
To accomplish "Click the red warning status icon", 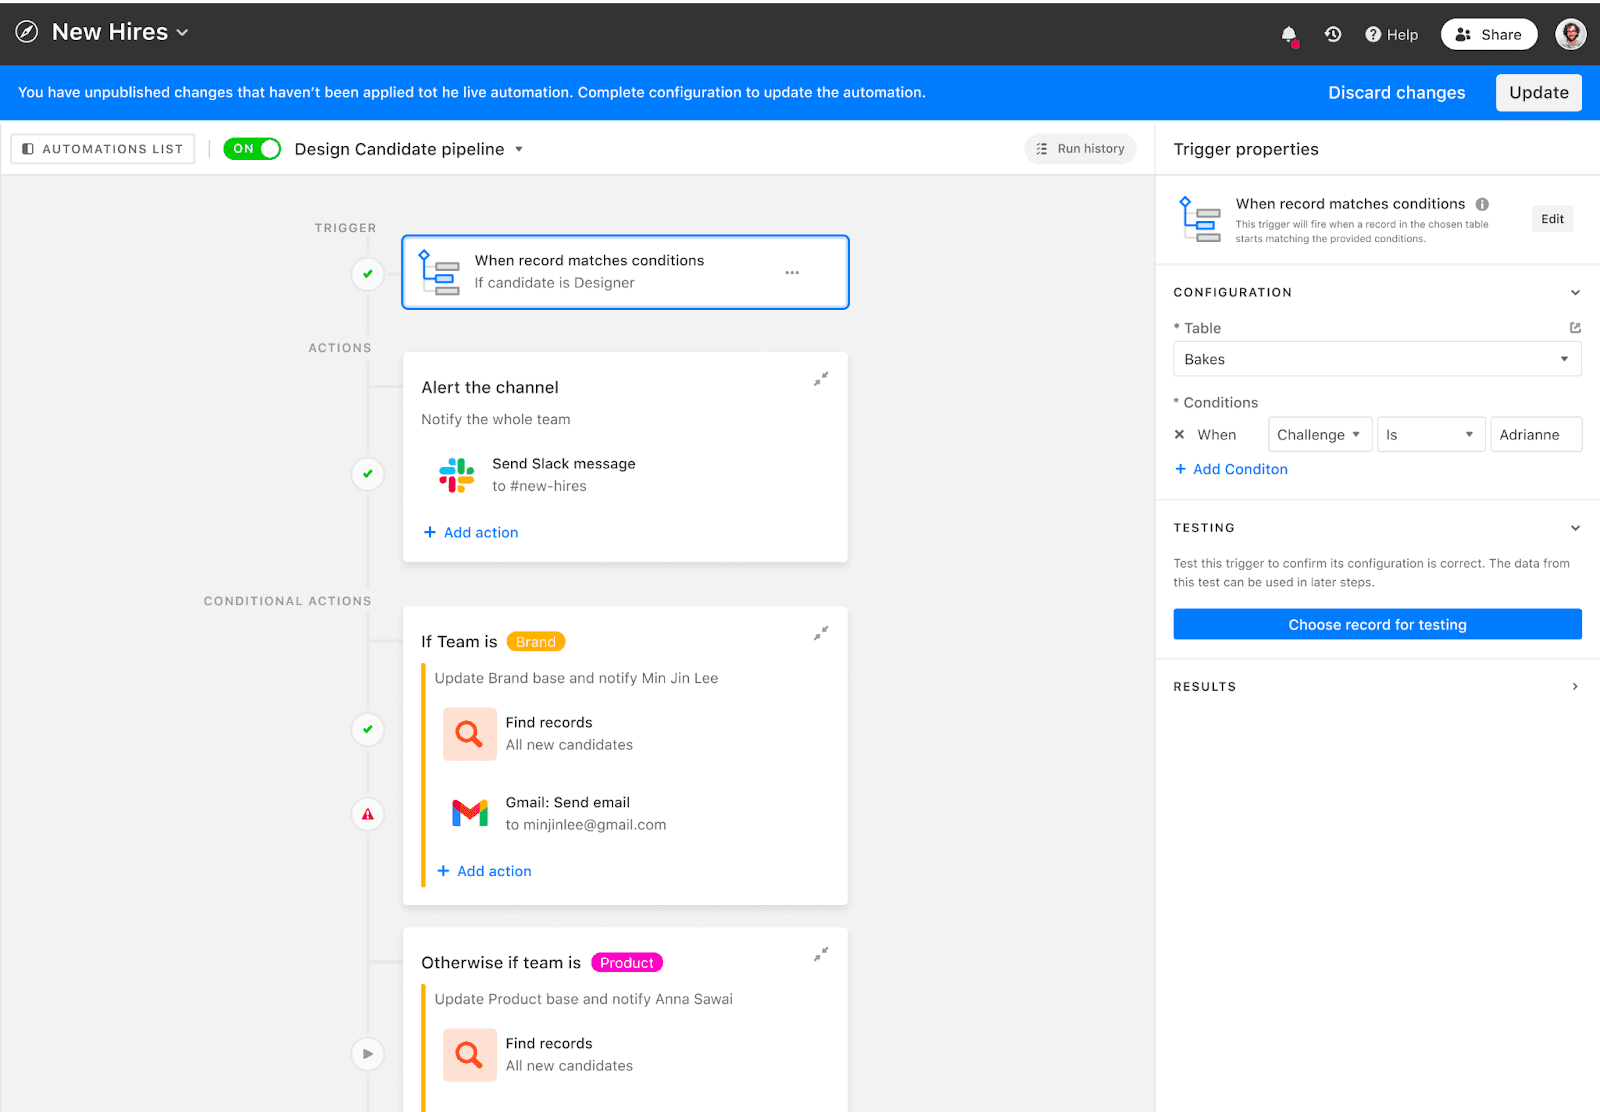I will pyautogui.click(x=368, y=814).
